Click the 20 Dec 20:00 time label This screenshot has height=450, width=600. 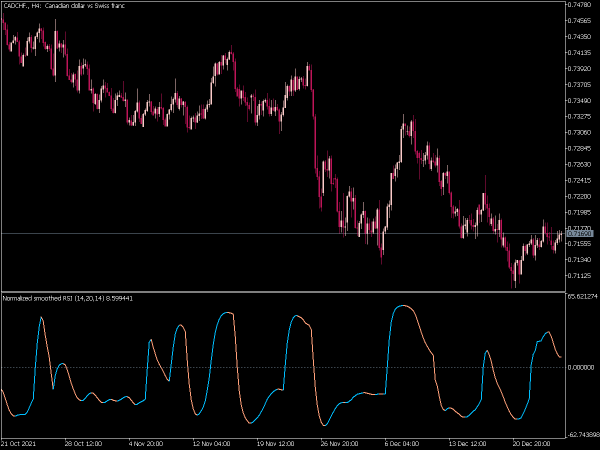[x=531, y=443]
